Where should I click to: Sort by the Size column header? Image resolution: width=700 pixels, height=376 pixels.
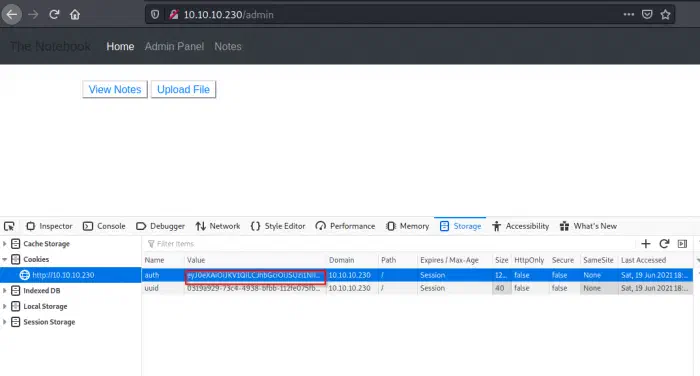[502, 260]
